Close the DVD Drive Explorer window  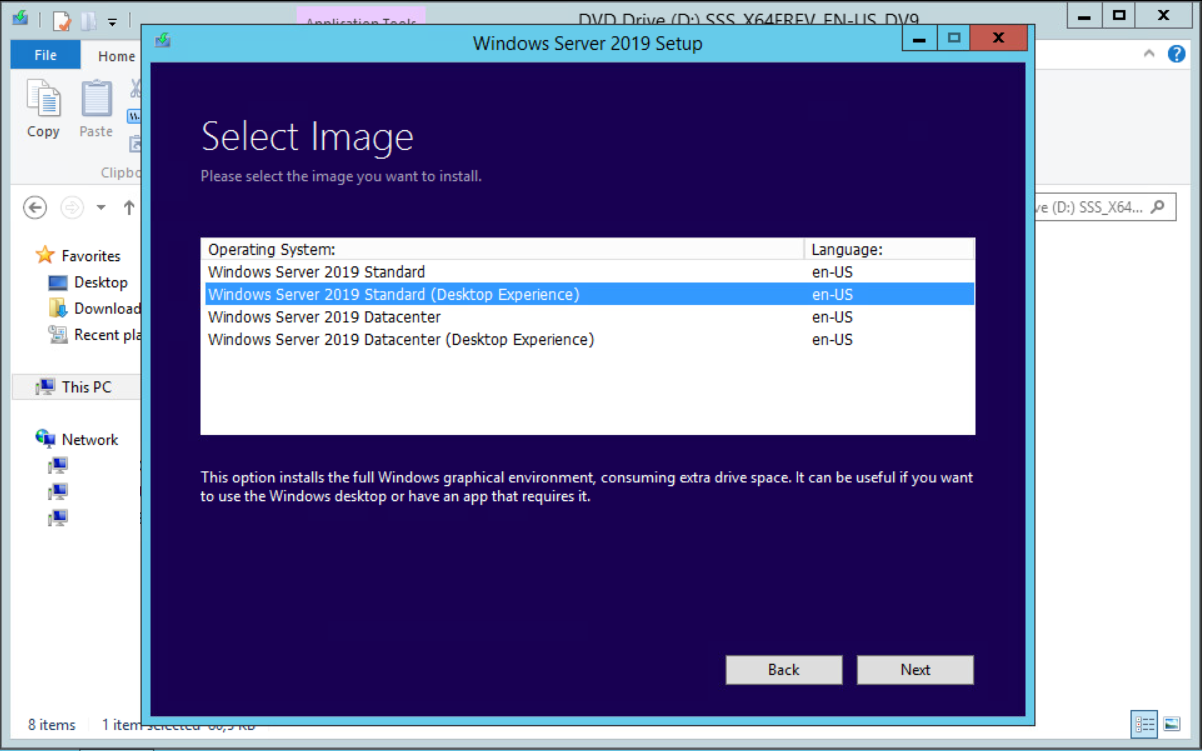point(1163,15)
